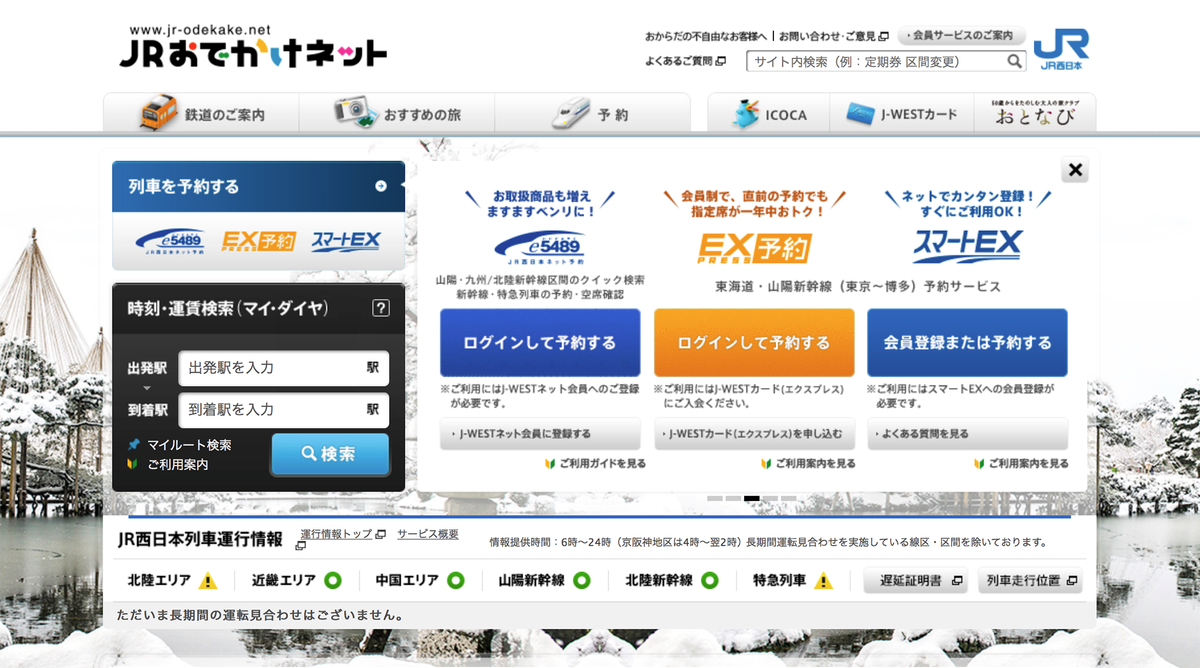Select the active dark carousel indicator
This screenshot has width=1200, height=668.
(x=752, y=498)
